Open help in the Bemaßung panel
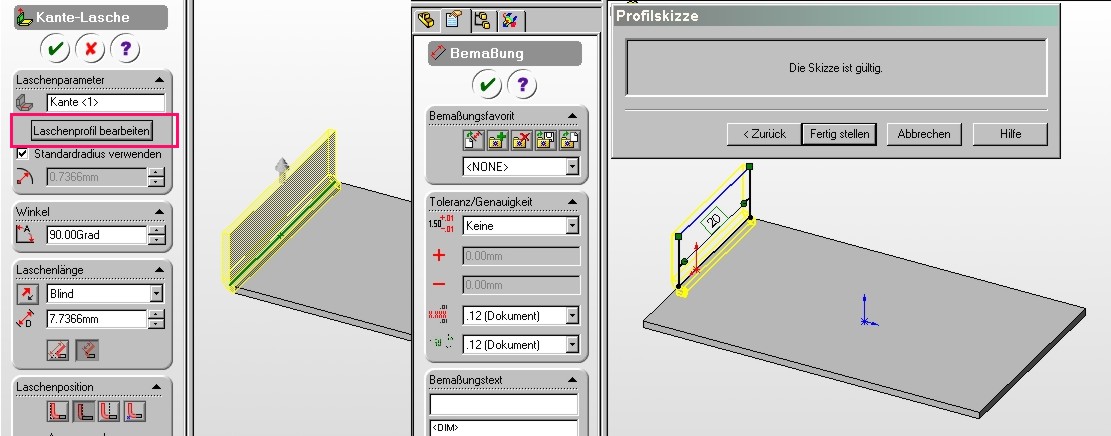This screenshot has height=436, width=1111. tap(523, 86)
